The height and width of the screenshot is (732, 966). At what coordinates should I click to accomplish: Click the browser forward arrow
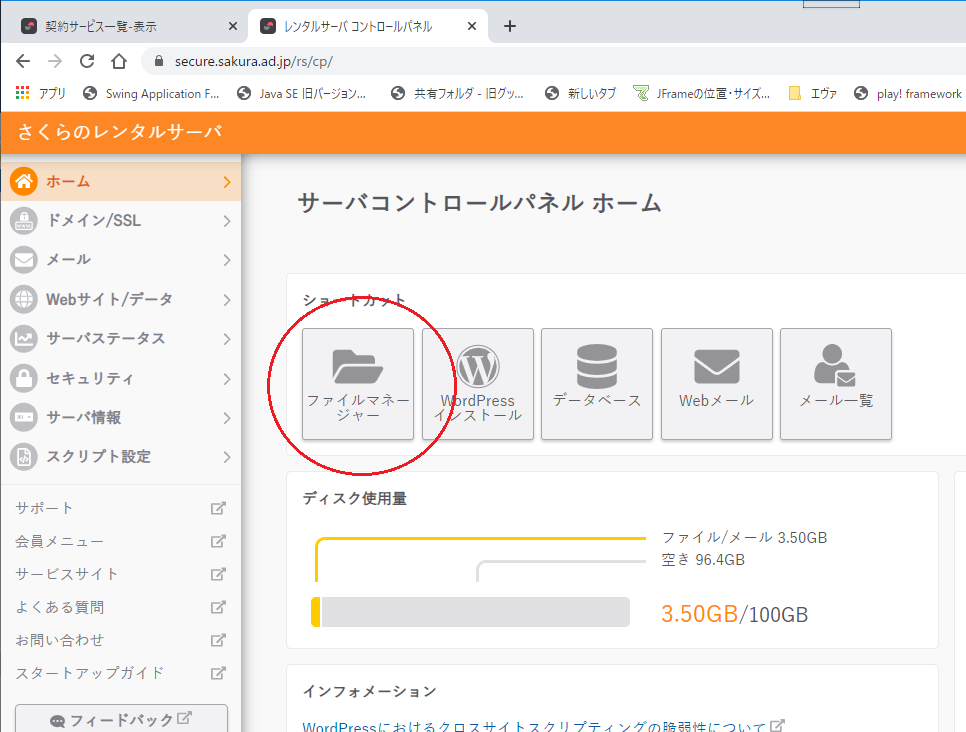pyautogui.click(x=55, y=61)
